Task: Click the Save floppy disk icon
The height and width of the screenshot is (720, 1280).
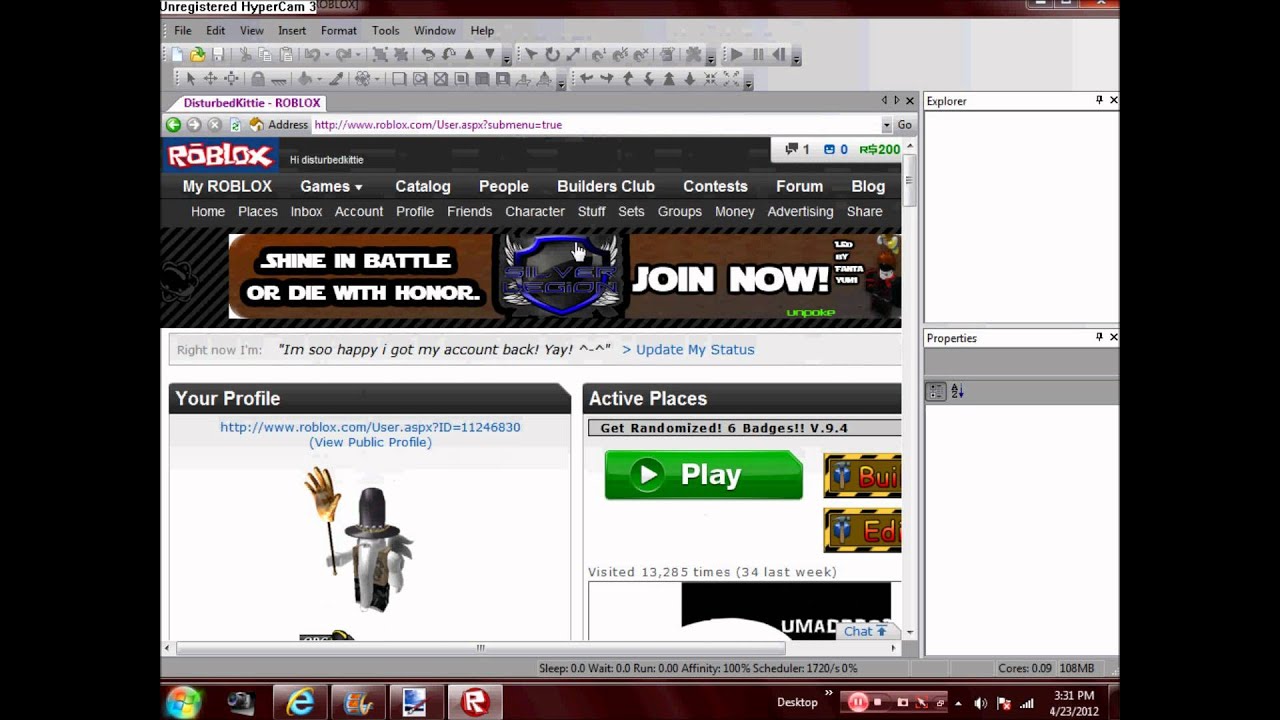Action: click(x=218, y=55)
